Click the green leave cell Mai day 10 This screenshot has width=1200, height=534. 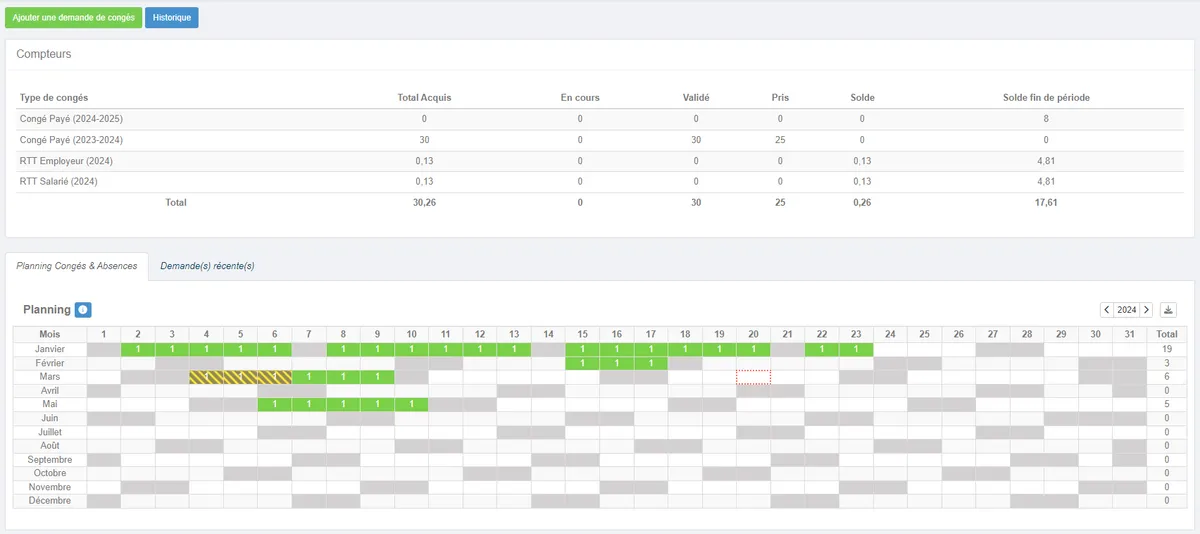point(411,404)
